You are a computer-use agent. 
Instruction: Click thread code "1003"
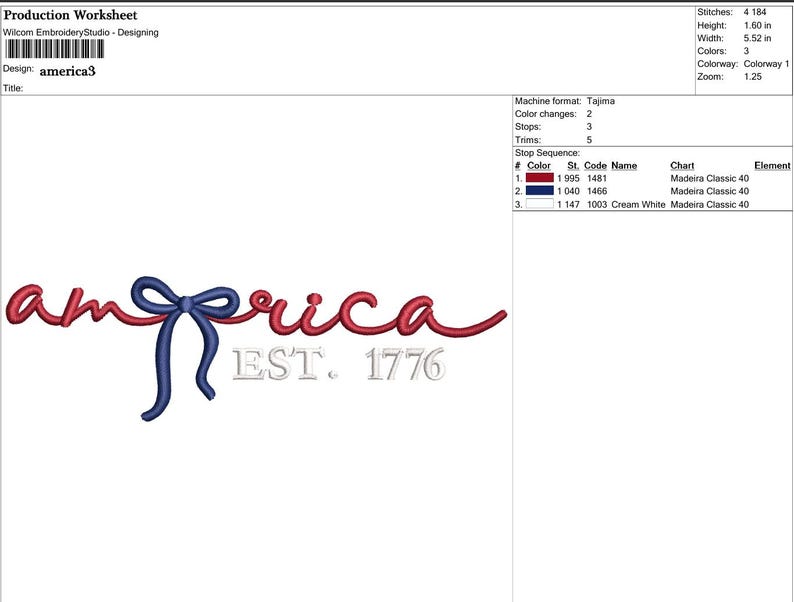[x=597, y=205]
